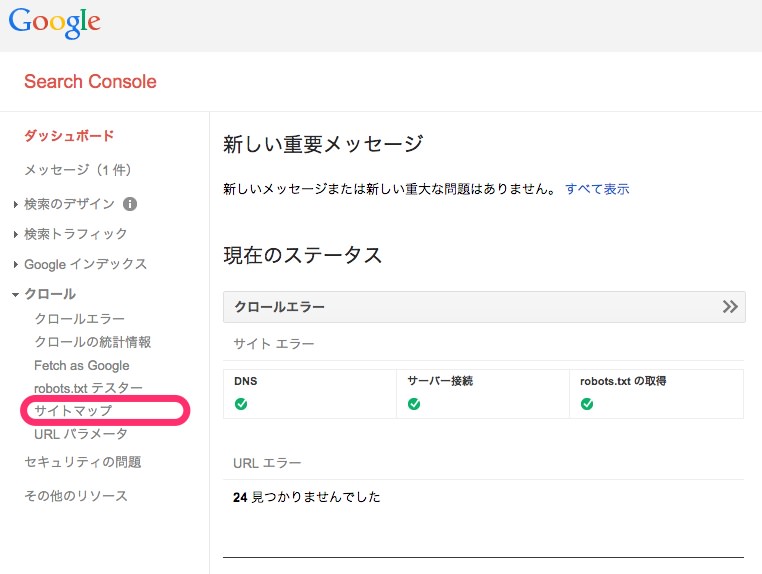
Task: Select 検索トラフィック menu label
Action: pyautogui.click(x=76, y=234)
